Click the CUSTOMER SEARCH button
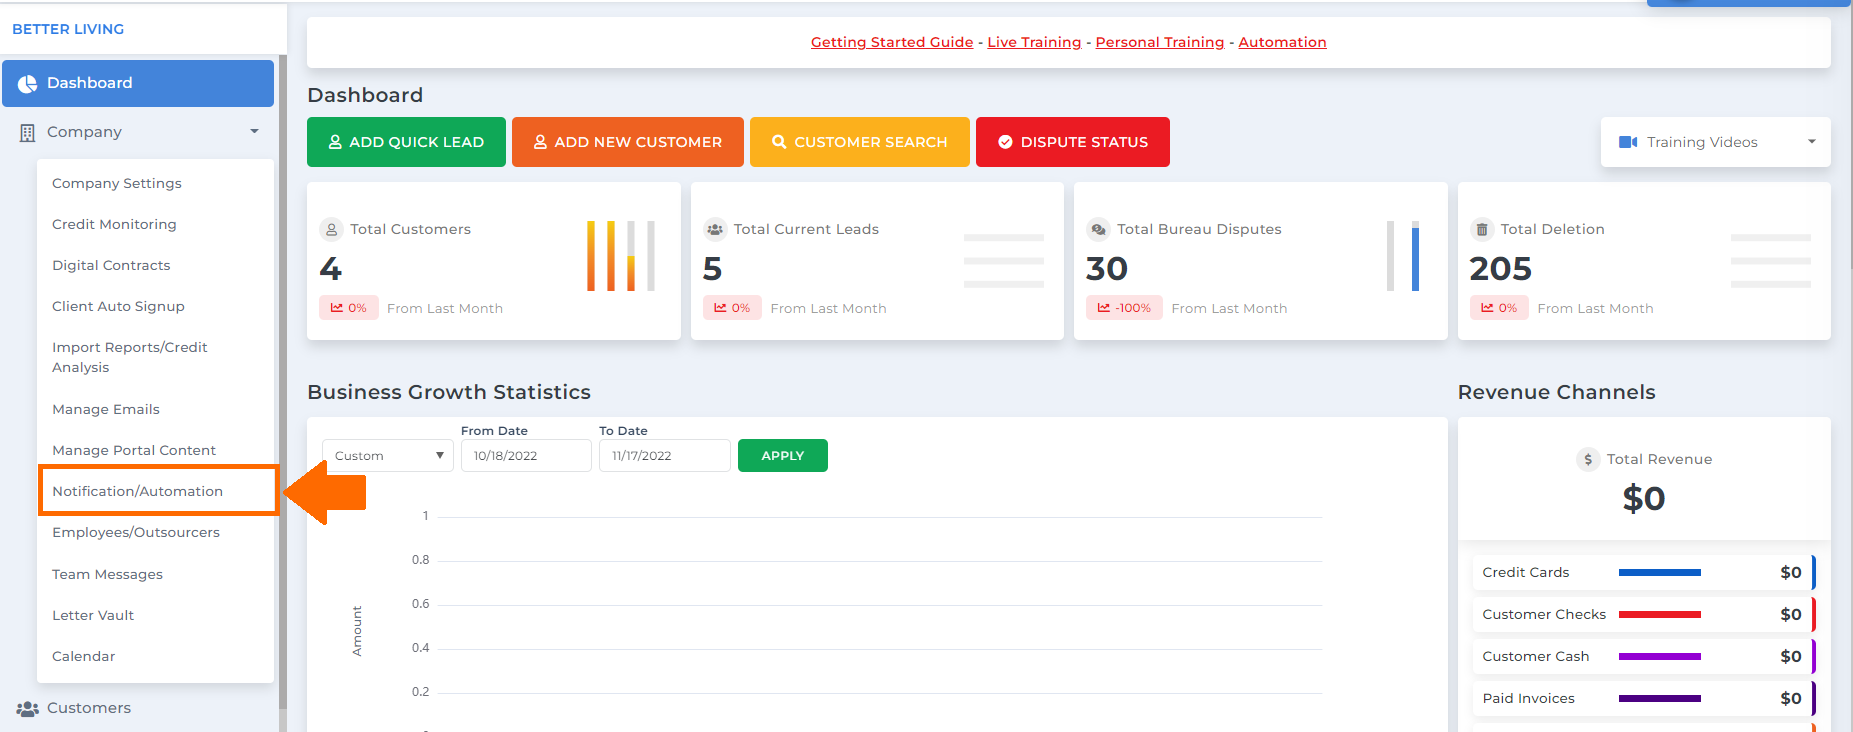The height and width of the screenshot is (732, 1853). 860,142
